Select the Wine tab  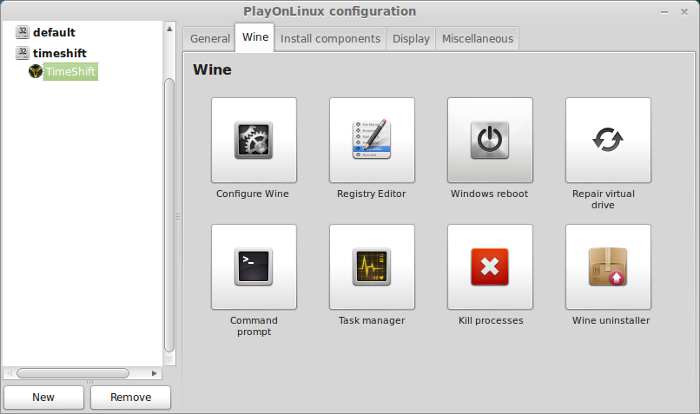(255, 38)
